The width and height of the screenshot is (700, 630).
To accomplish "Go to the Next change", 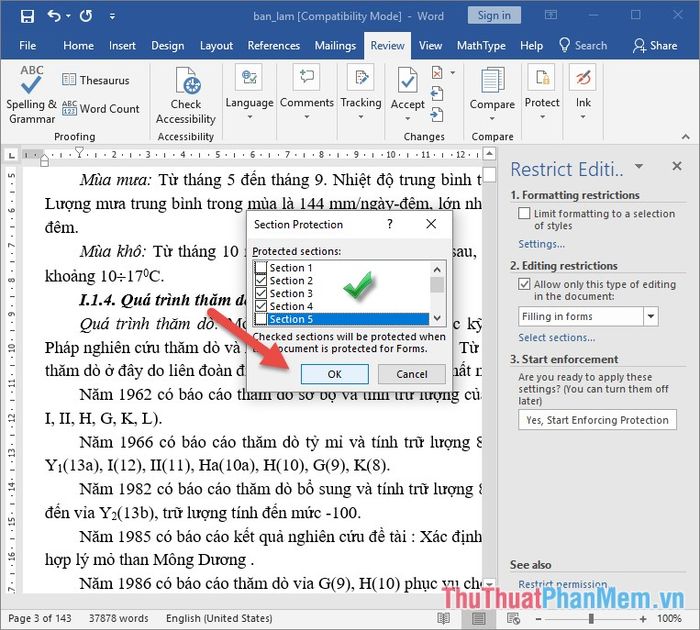I will [x=437, y=115].
